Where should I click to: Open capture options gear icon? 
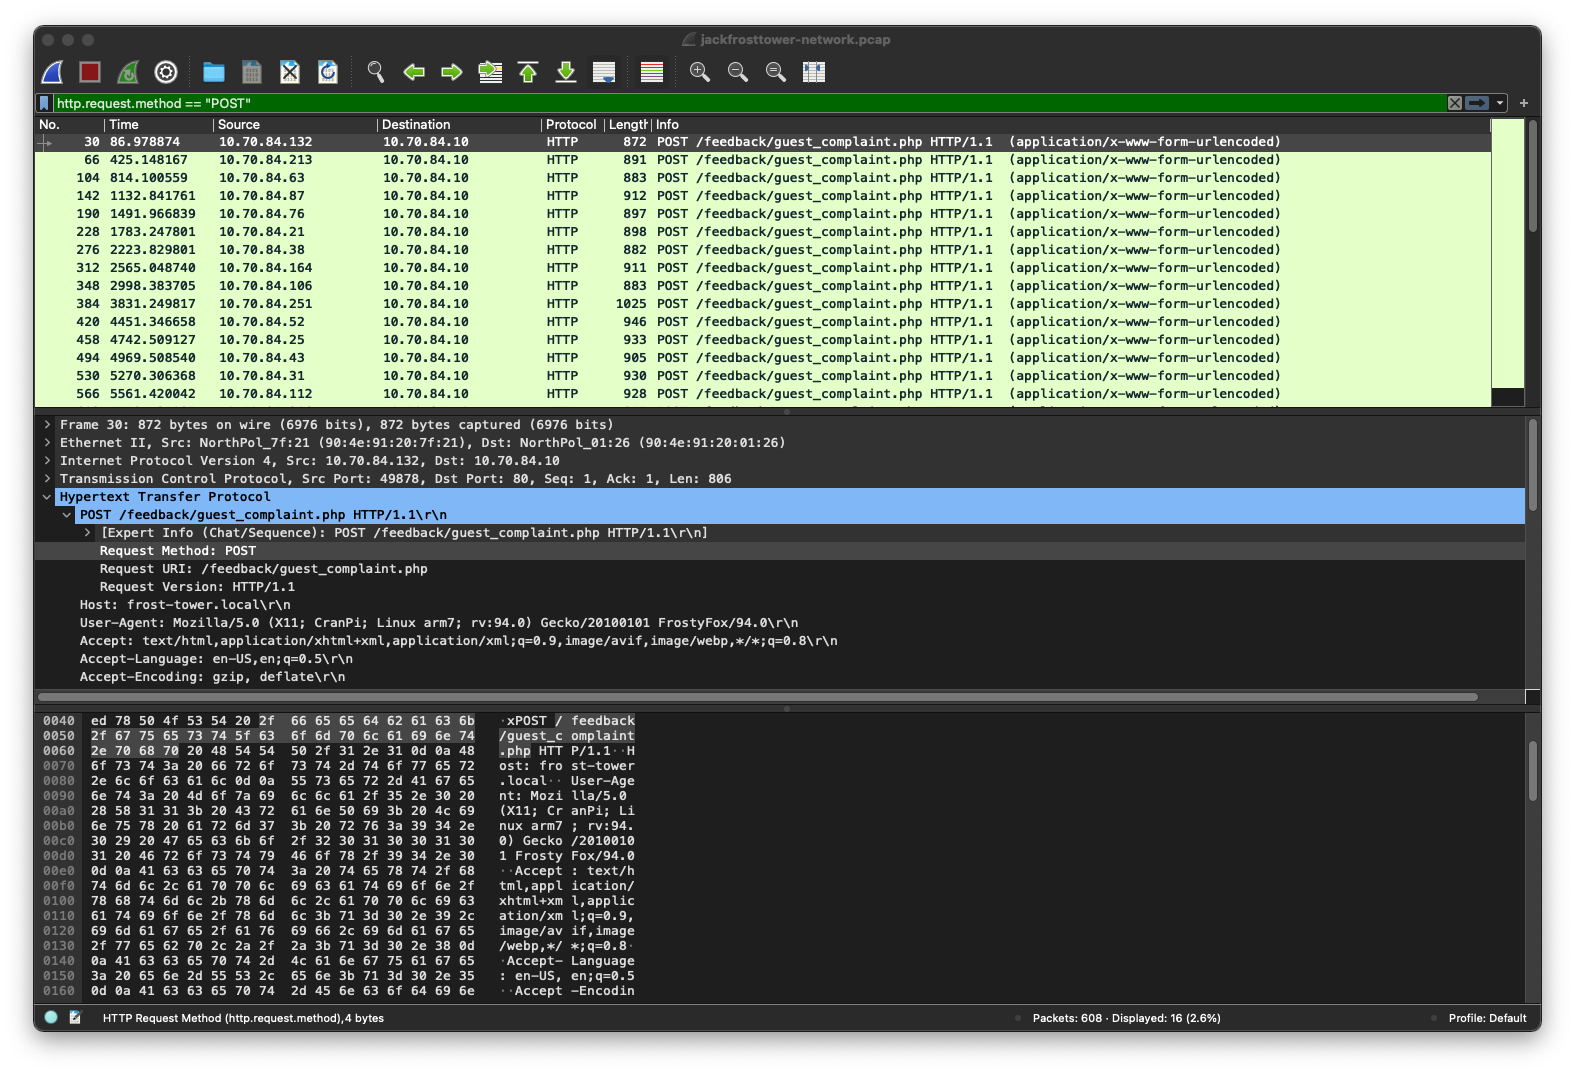(x=166, y=72)
